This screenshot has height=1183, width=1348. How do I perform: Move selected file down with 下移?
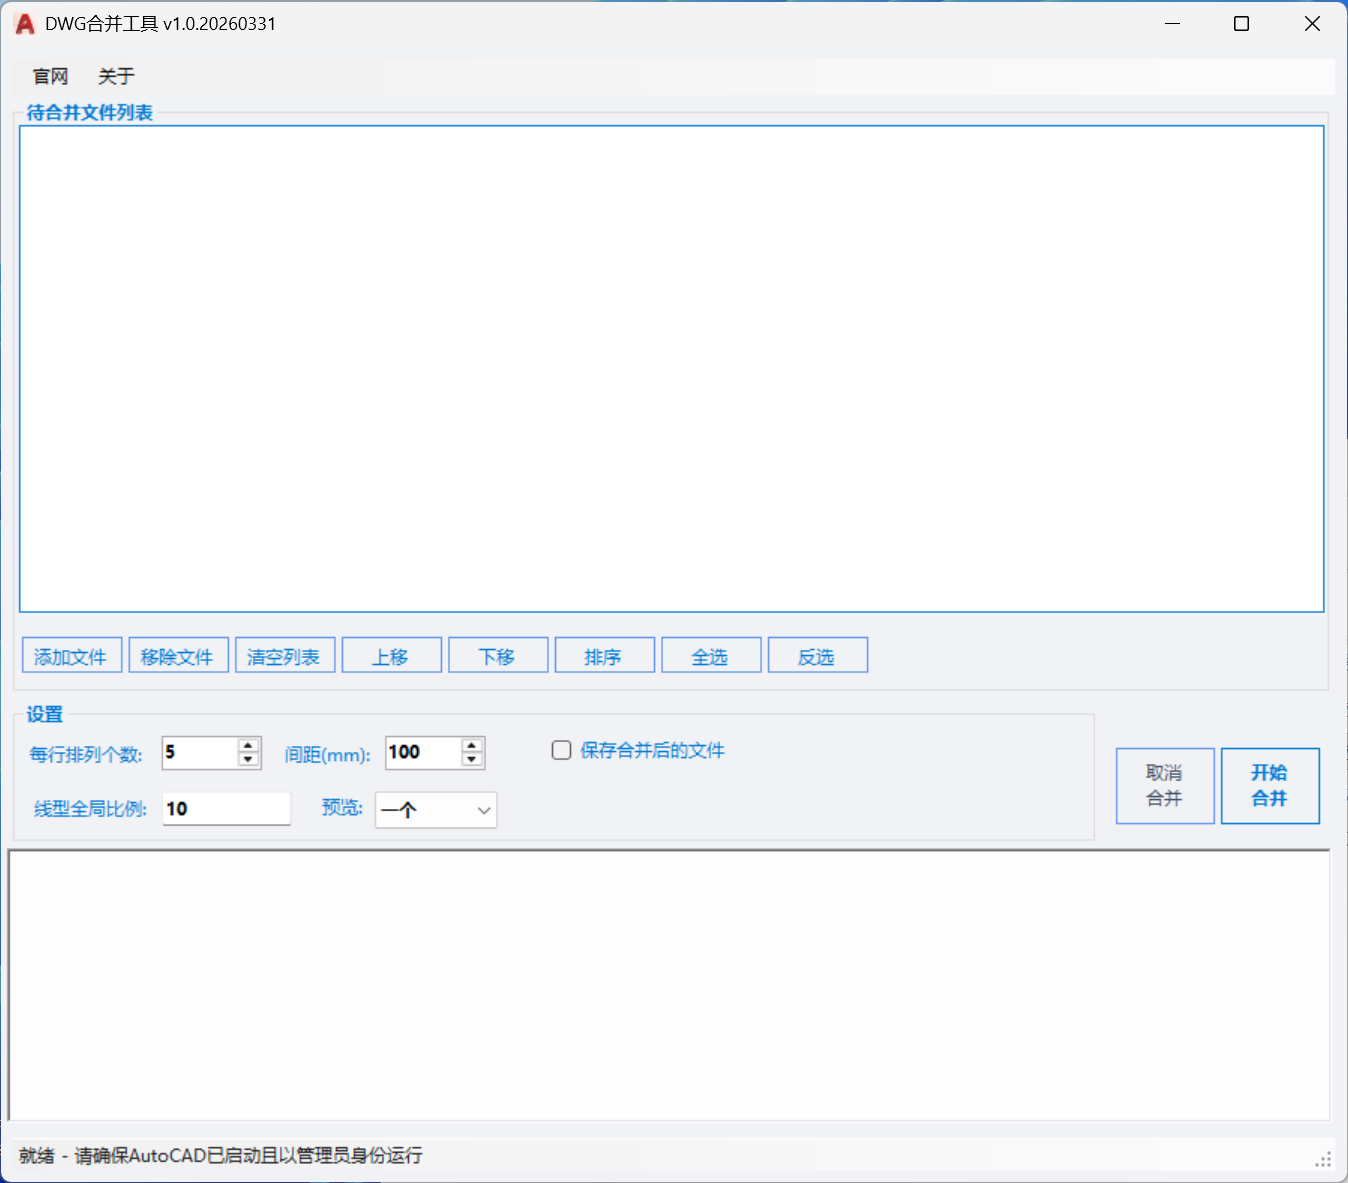[x=498, y=656]
